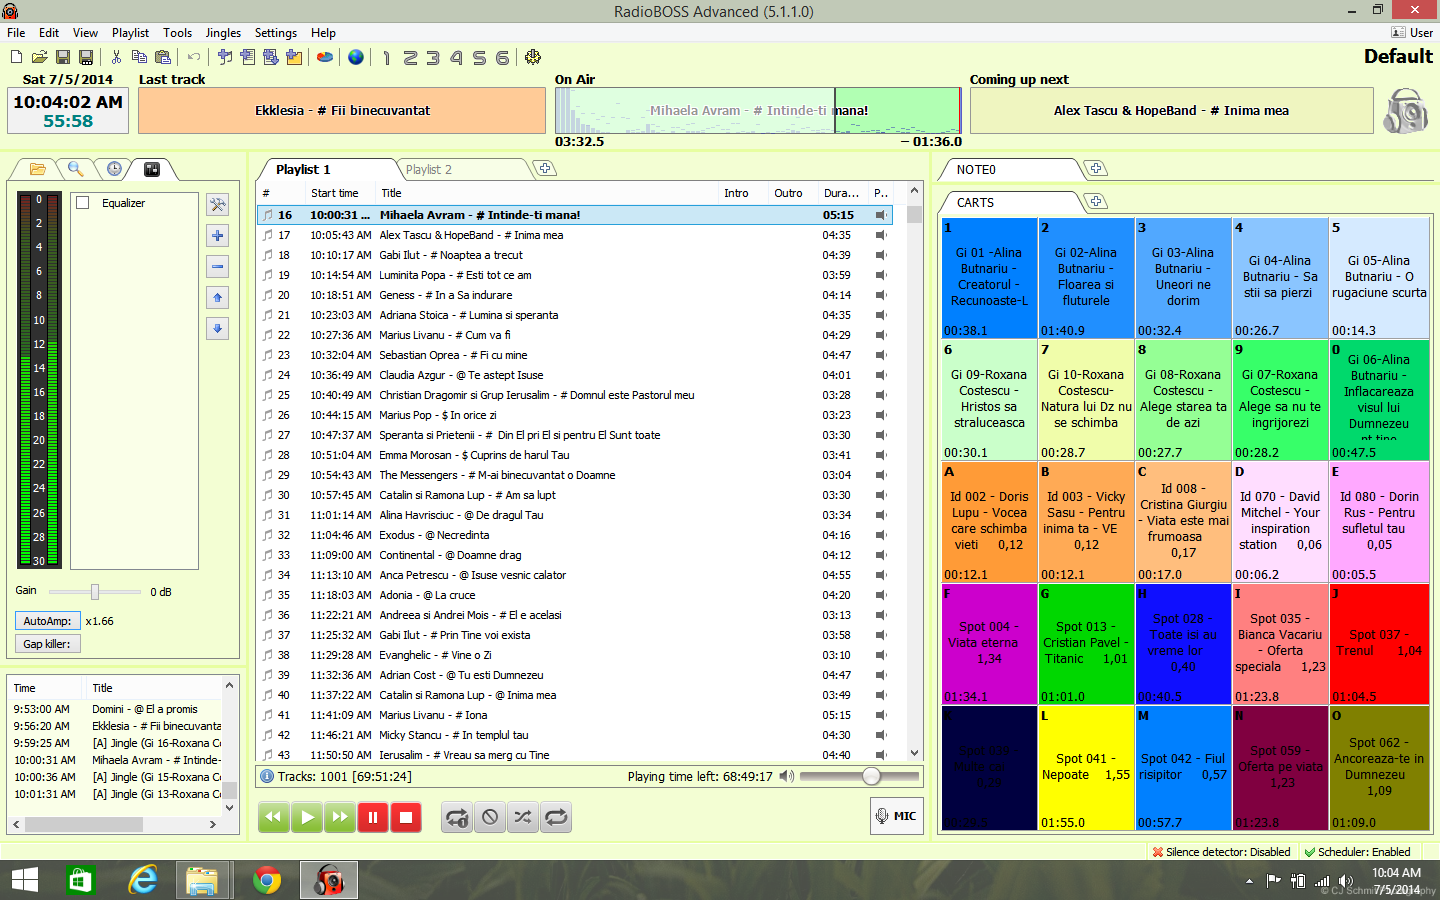Click the Cut scissors icon in the toolbar
Viewport: 1440px width, 900px height.
[116, 57]
